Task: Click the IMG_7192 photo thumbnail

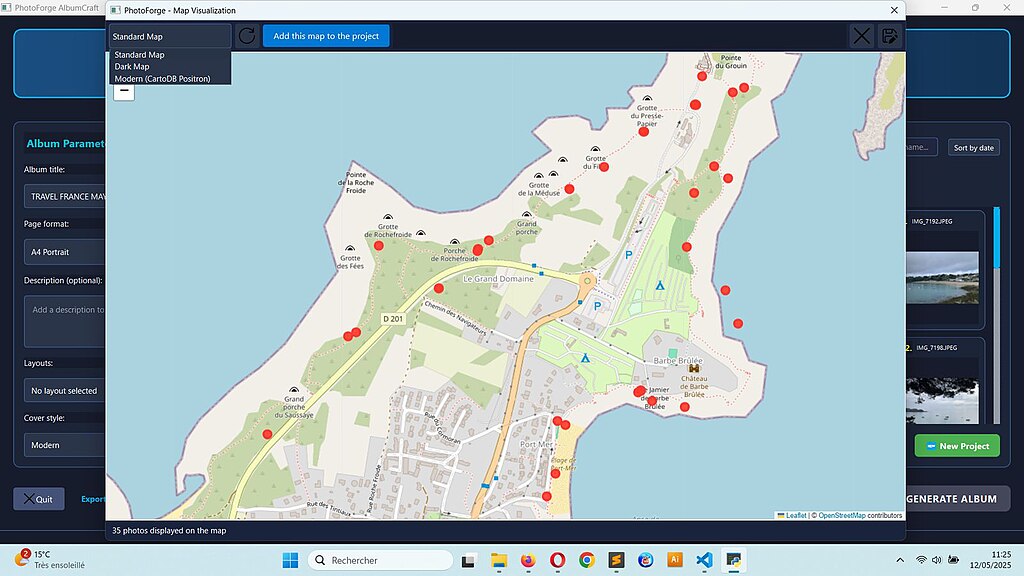Action: [943, 277]
